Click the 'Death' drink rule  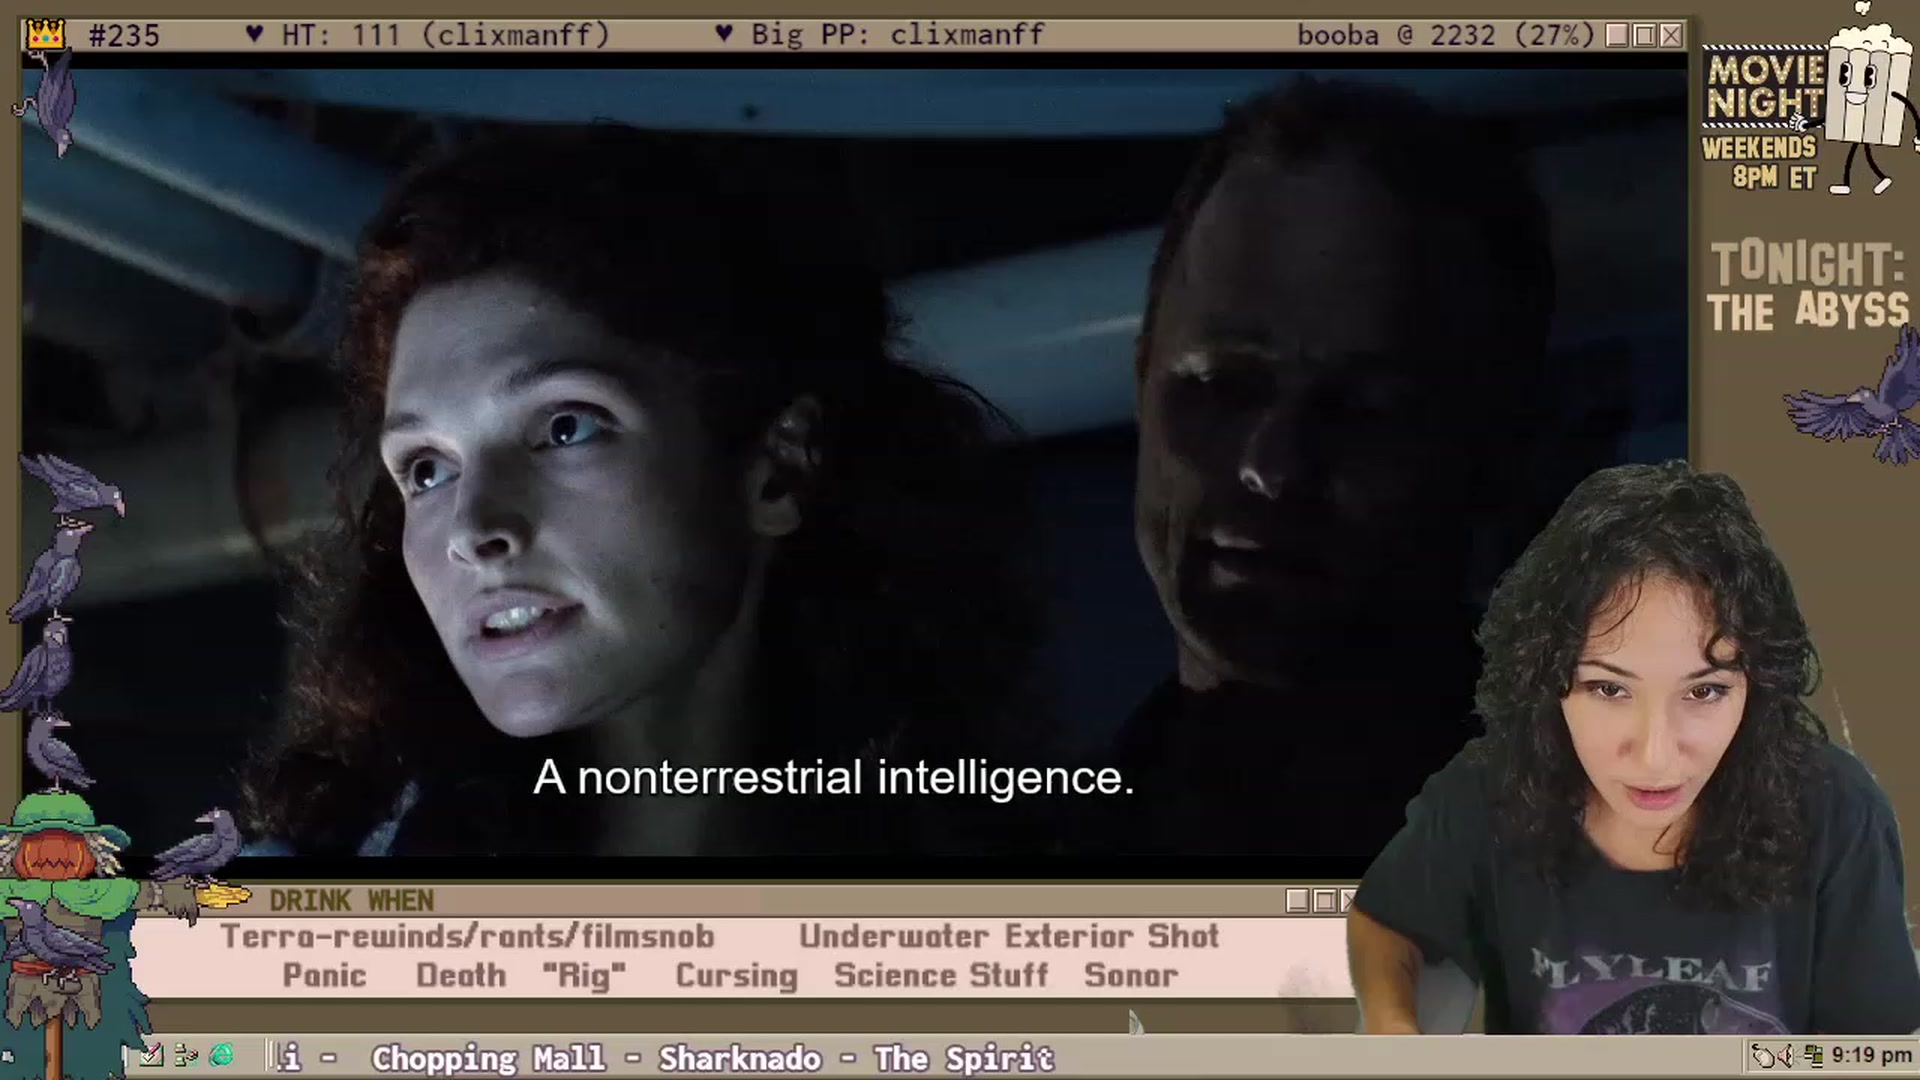click(x=461, y=976)
